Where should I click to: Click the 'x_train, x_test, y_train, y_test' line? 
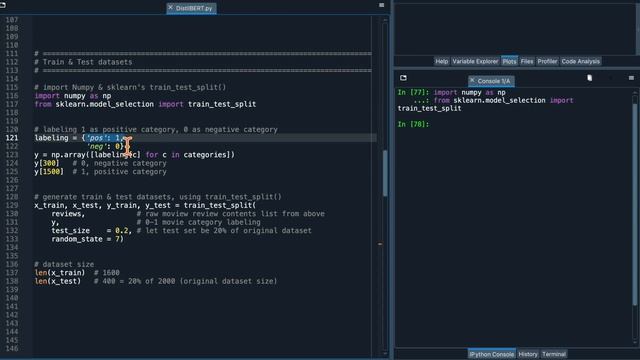tap(145, 205)
